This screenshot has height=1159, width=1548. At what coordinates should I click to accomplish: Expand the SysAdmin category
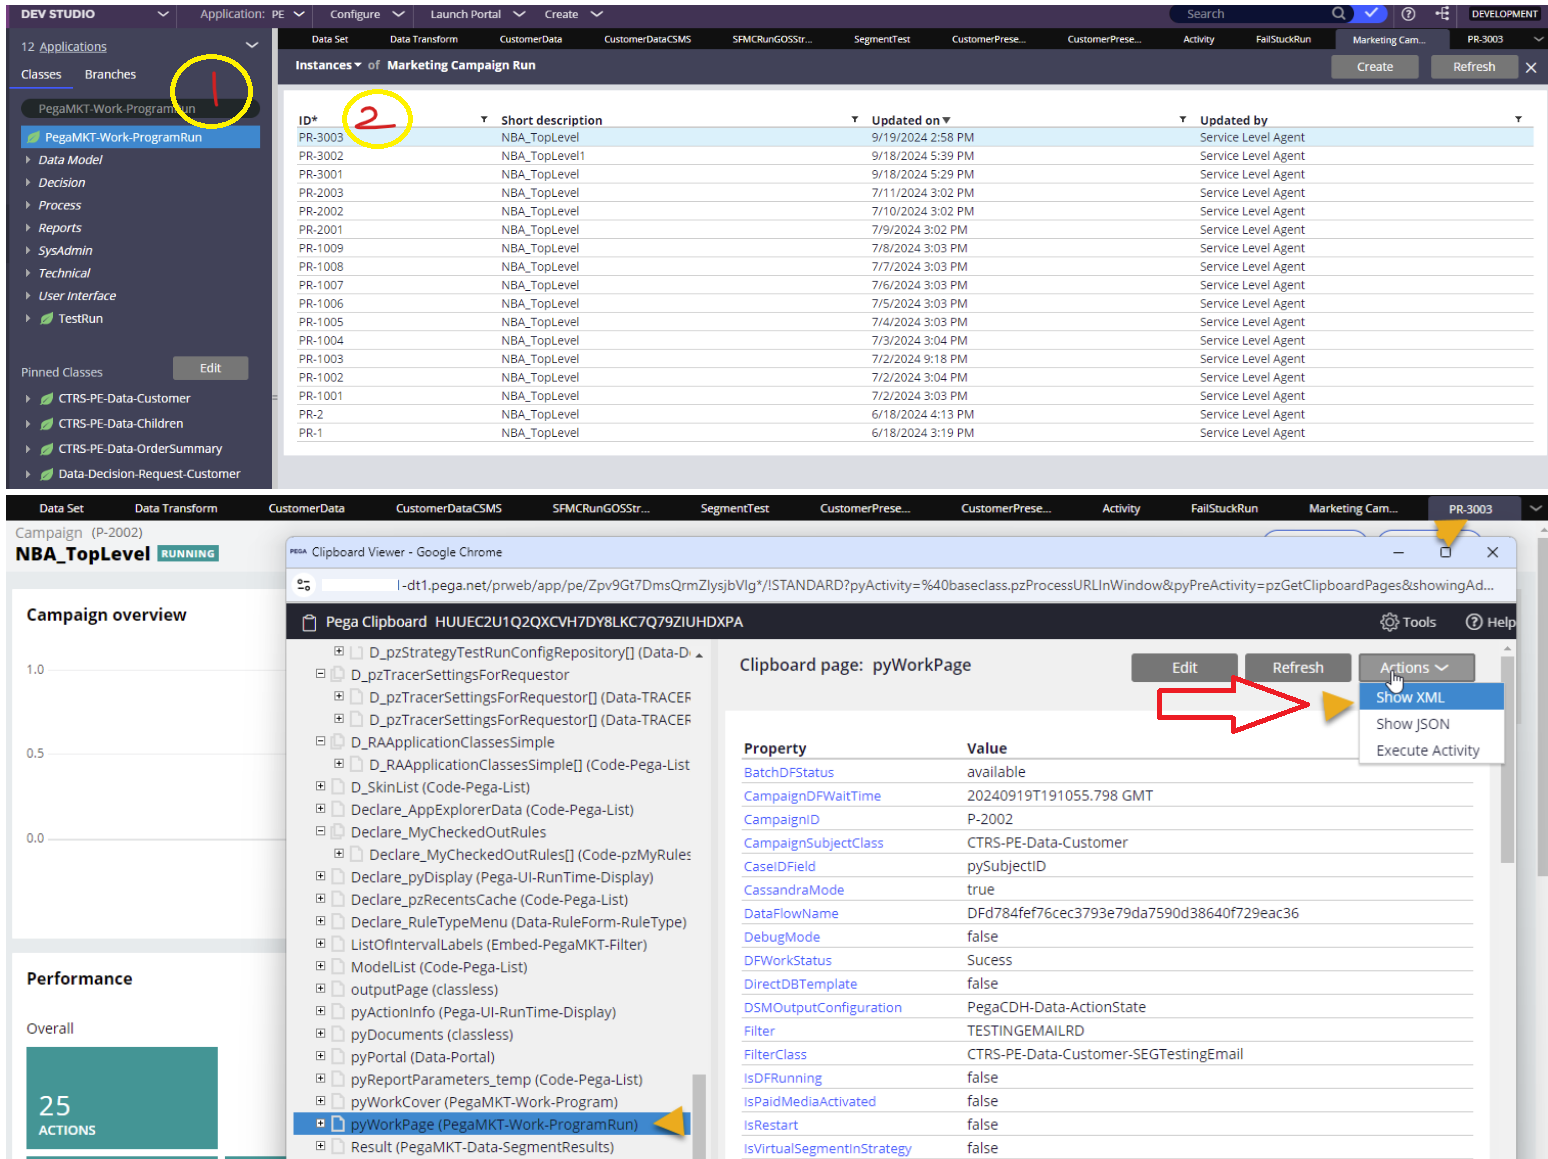click(x=28, y=251)
